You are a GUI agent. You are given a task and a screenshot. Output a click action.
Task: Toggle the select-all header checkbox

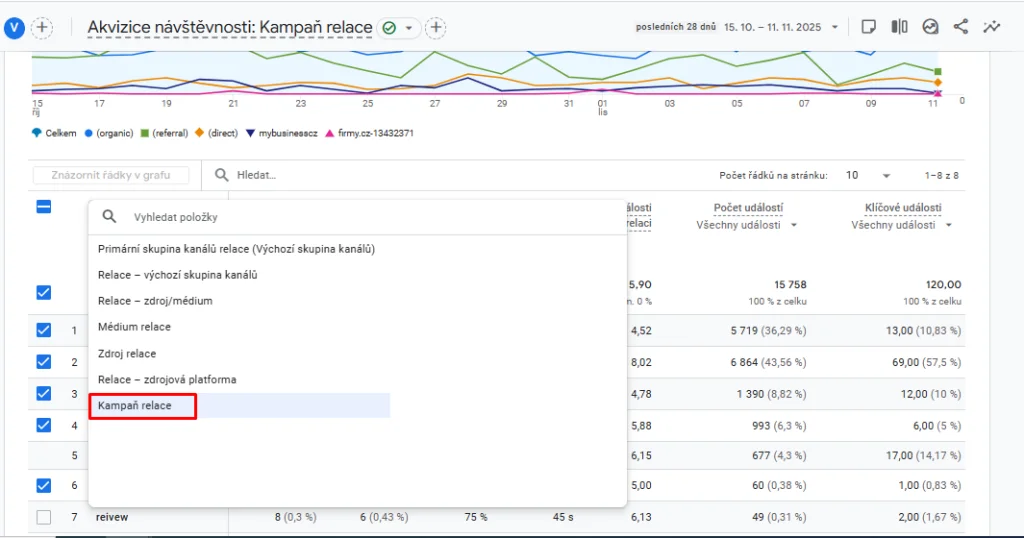[44, 207]
